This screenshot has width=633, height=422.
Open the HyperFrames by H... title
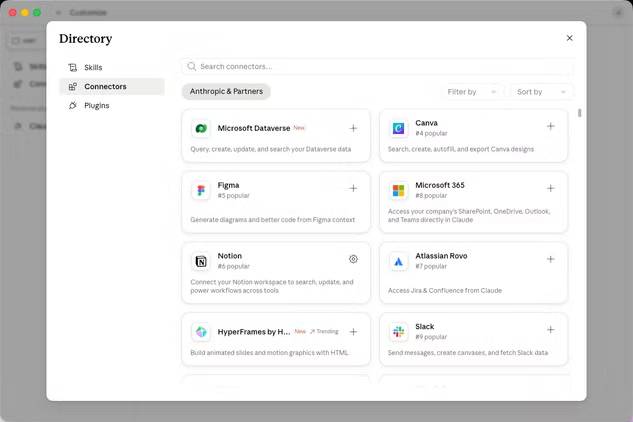pyautogui.click(x=254, y=332)
